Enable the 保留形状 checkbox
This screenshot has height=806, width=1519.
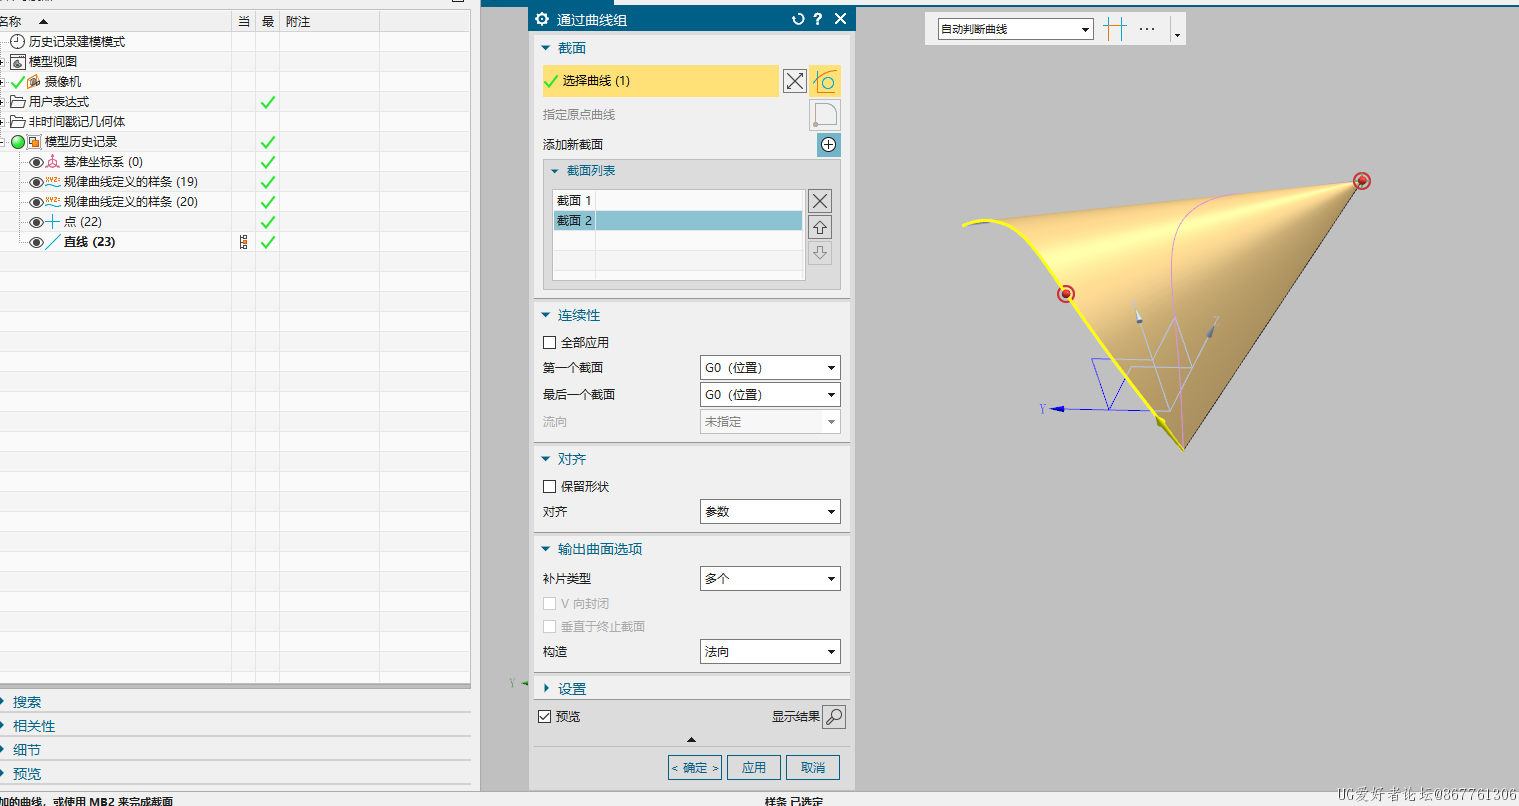pos(549,487)
